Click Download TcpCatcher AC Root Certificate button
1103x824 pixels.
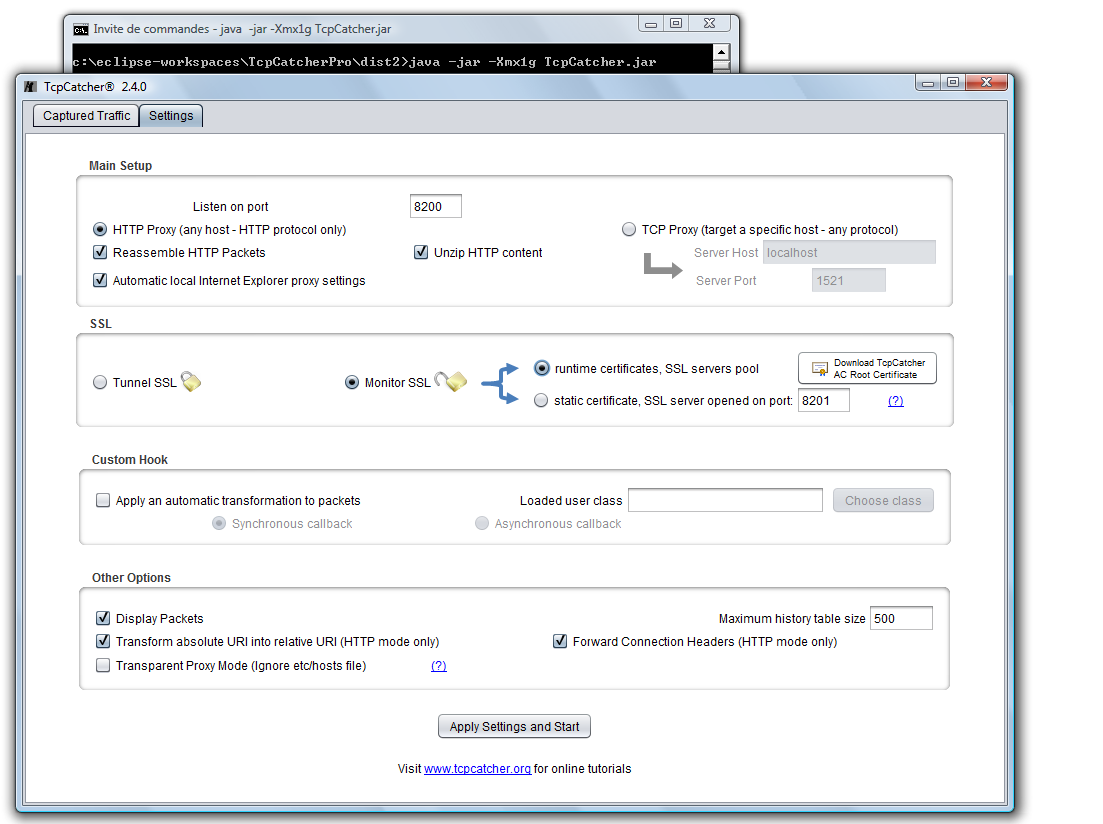(x=867, y=368)
